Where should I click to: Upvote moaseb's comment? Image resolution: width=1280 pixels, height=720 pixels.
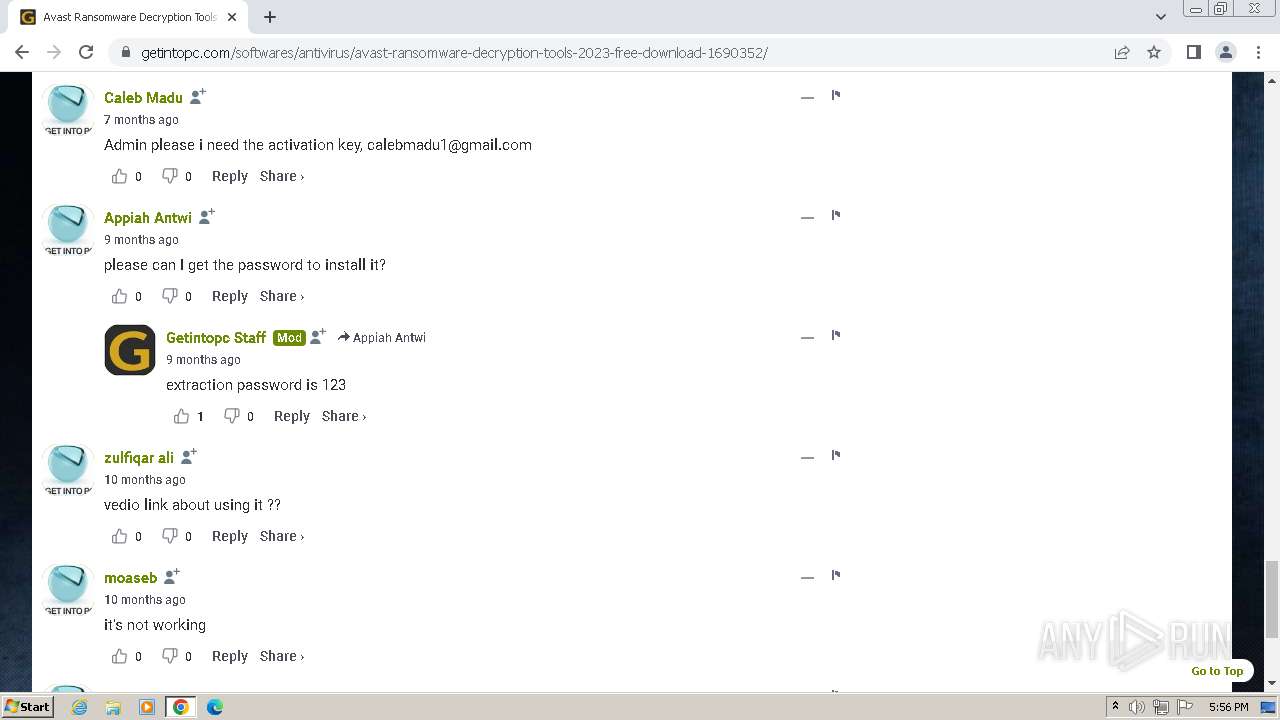click(x=120, y=656)
